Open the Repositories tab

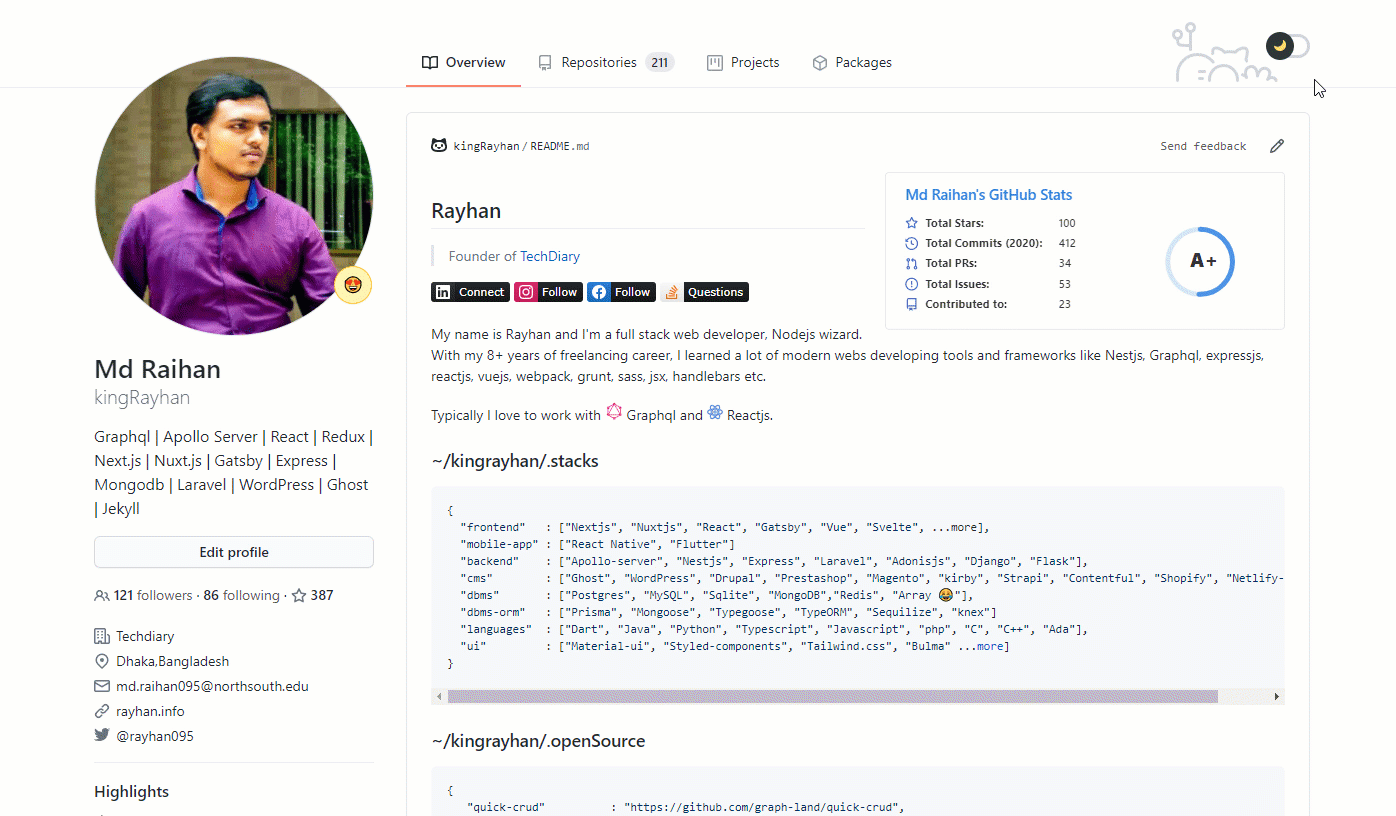[x=606, y=62]
